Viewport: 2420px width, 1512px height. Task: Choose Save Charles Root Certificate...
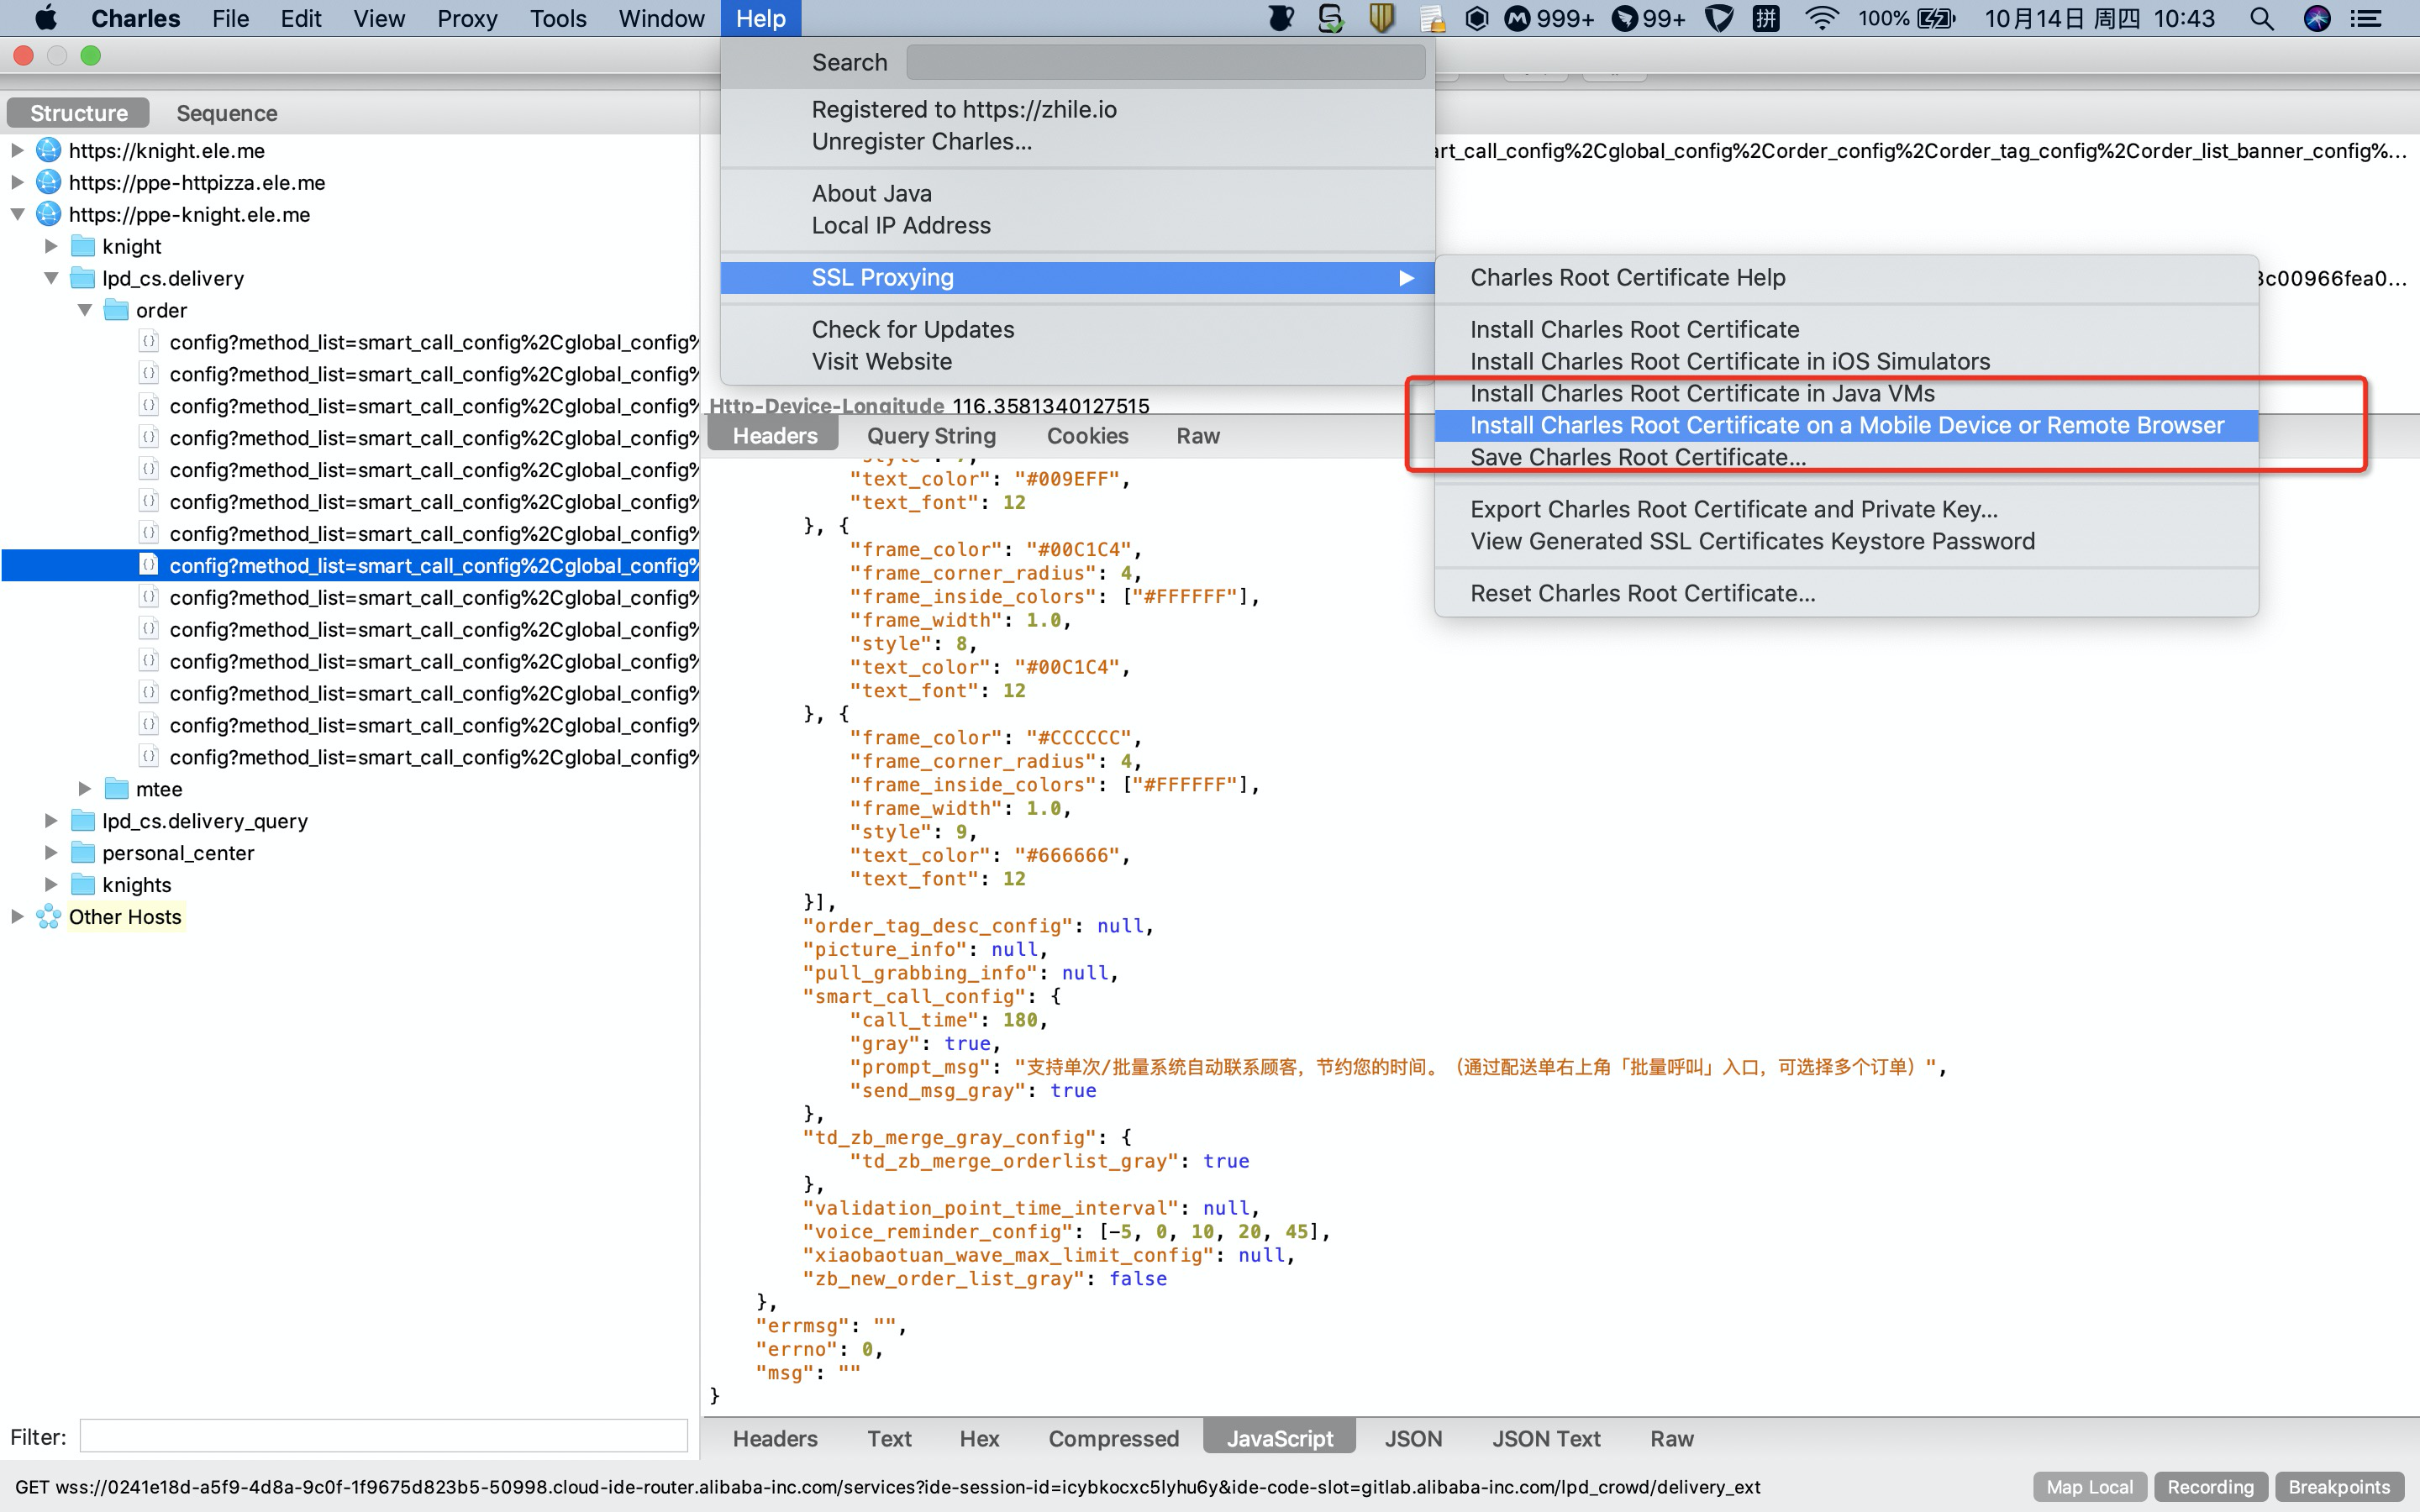point(1846,457)
